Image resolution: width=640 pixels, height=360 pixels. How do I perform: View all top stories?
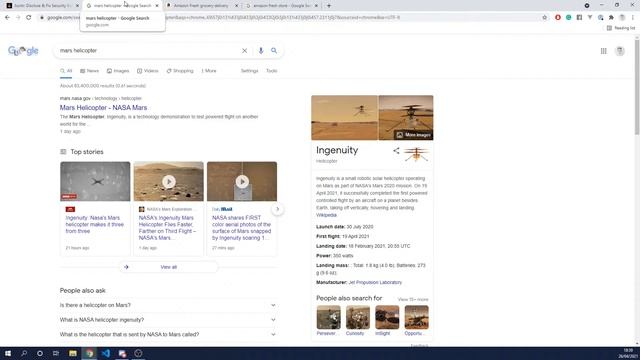coord(169,267)
